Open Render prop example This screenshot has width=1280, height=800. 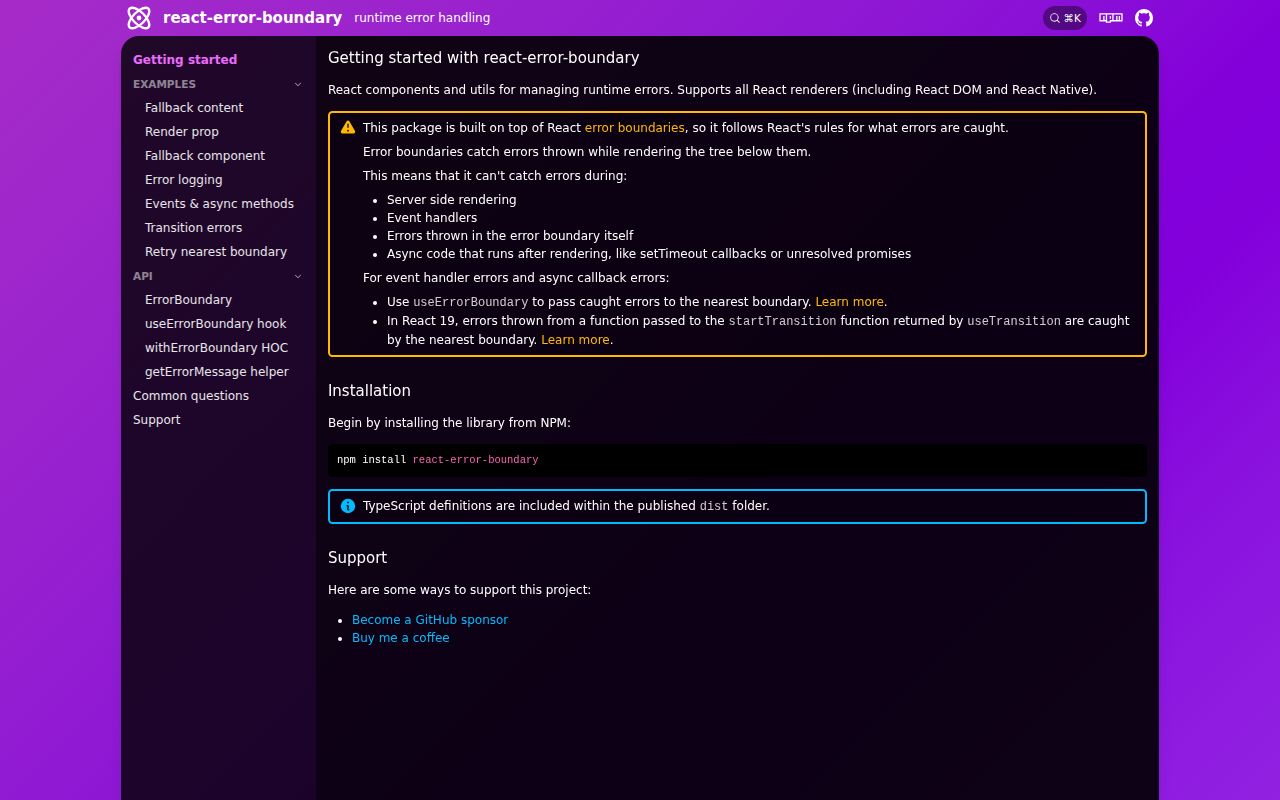coord(182,132)
